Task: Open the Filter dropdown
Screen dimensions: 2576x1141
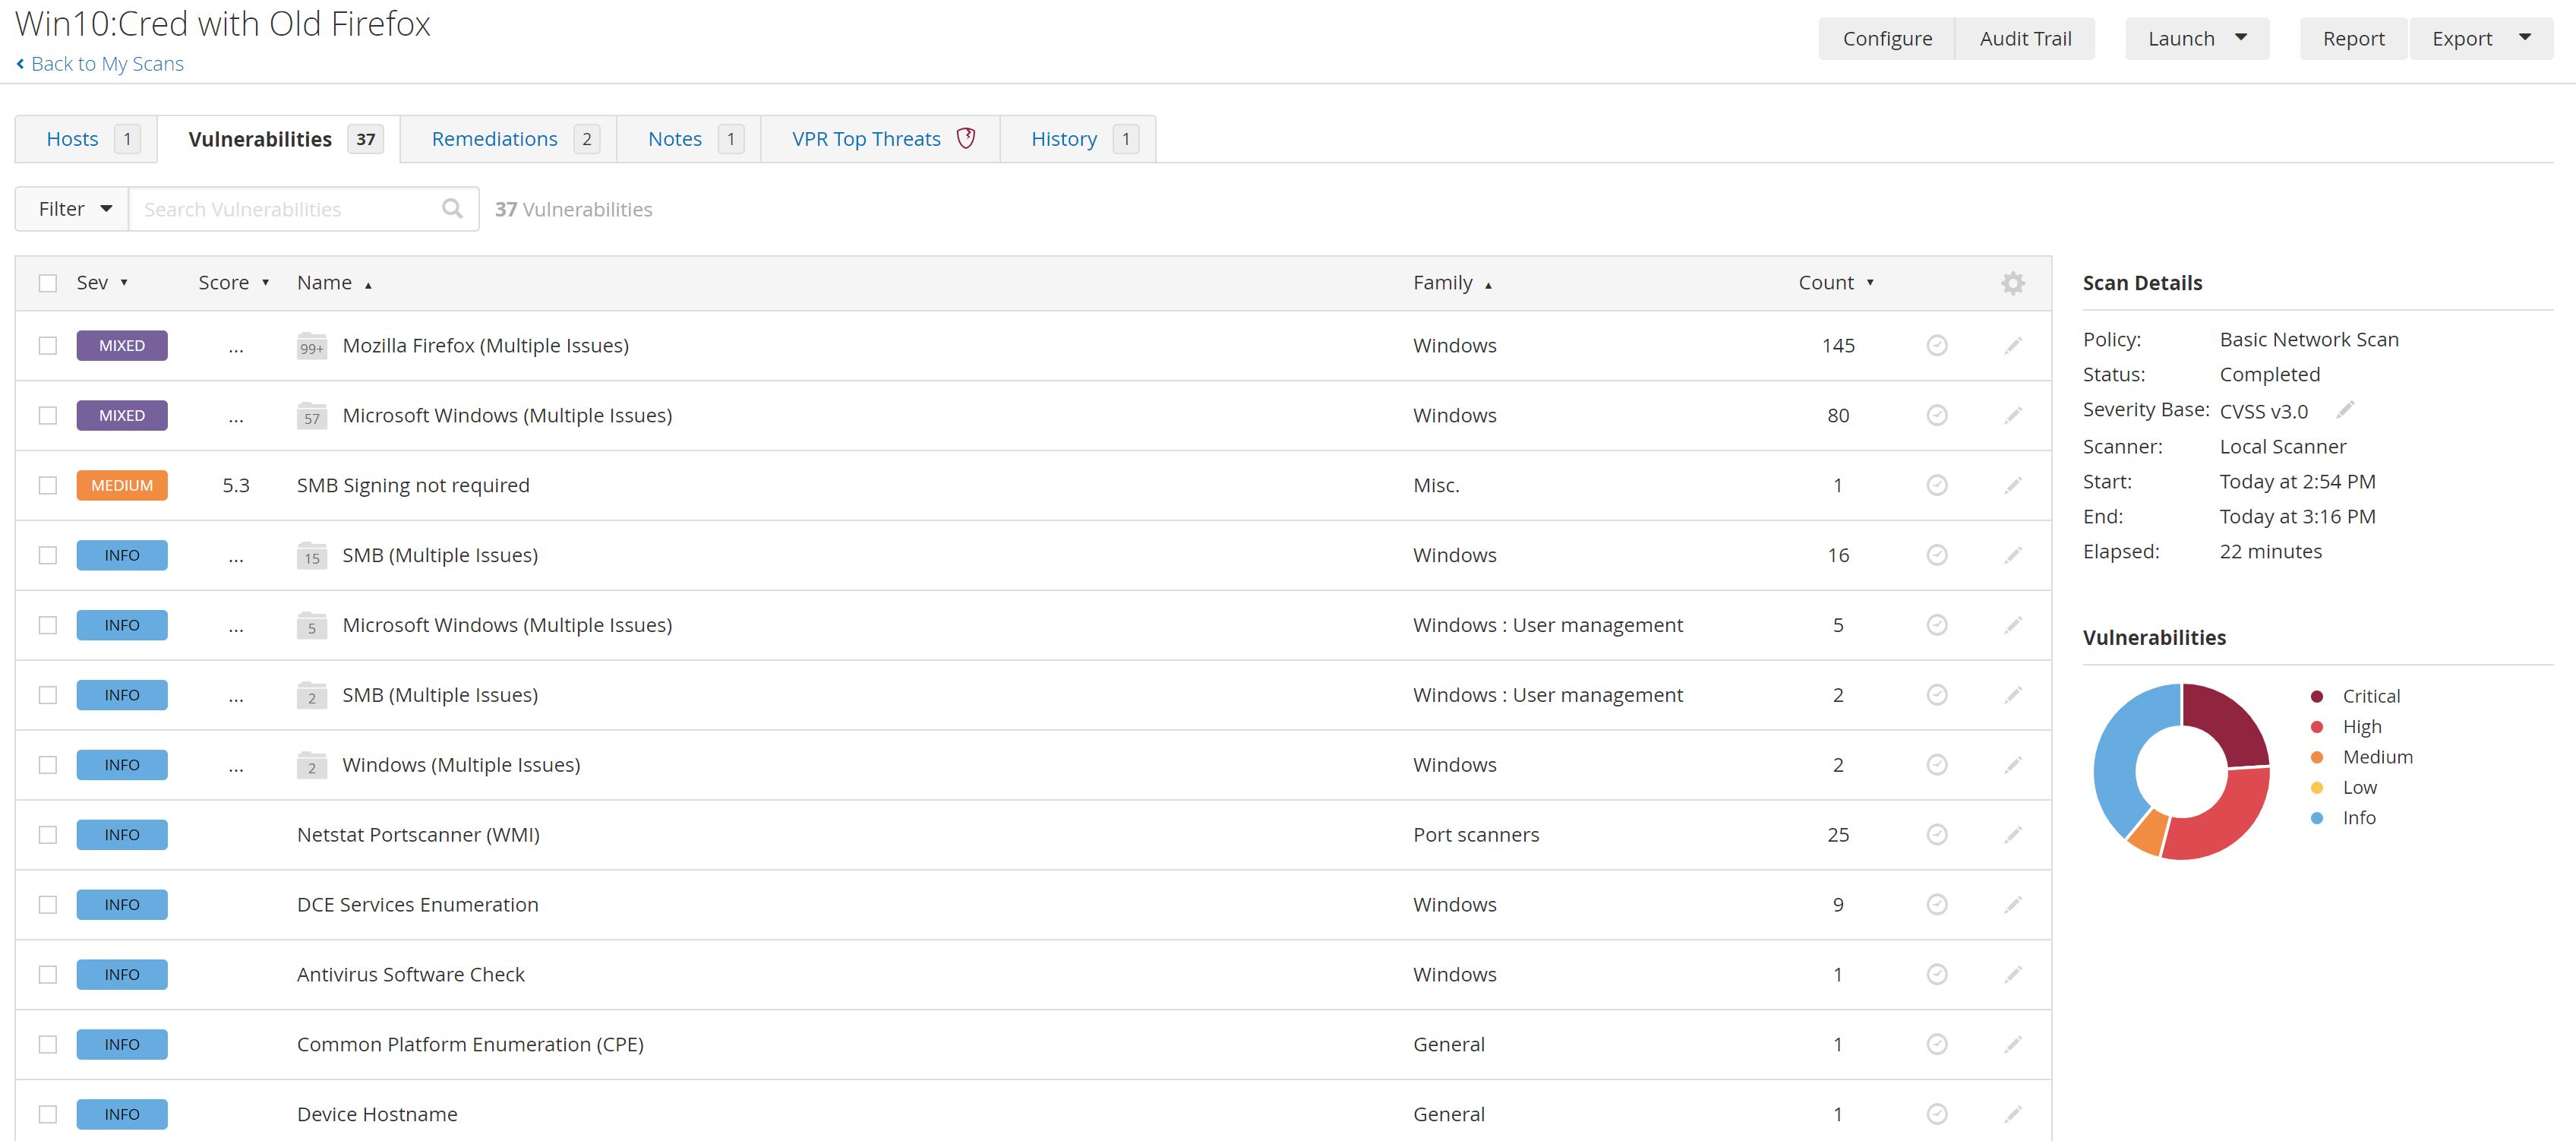Action: [x=73, y=209]
